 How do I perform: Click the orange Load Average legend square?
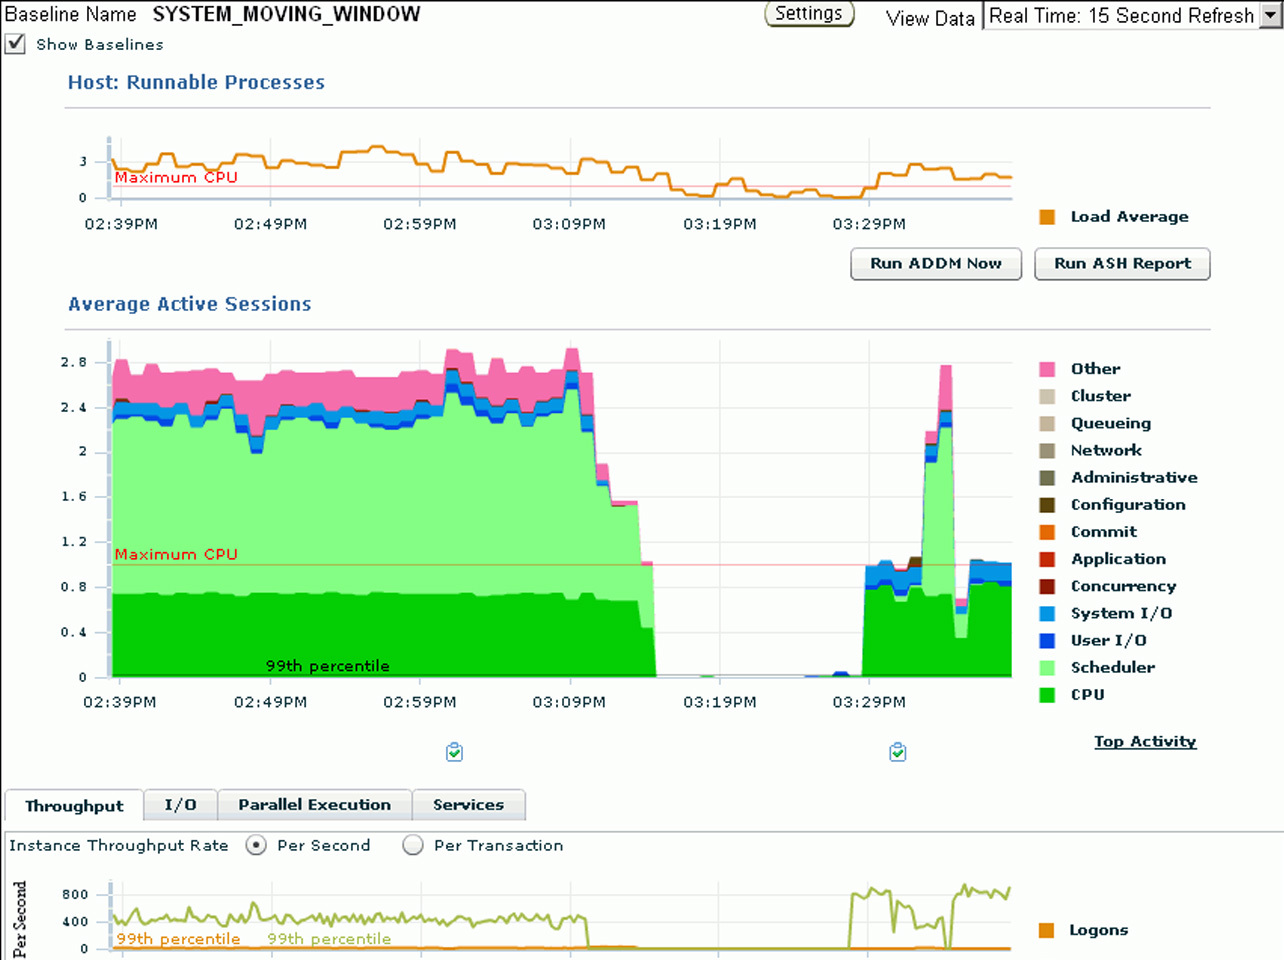tap(1047, 217)
